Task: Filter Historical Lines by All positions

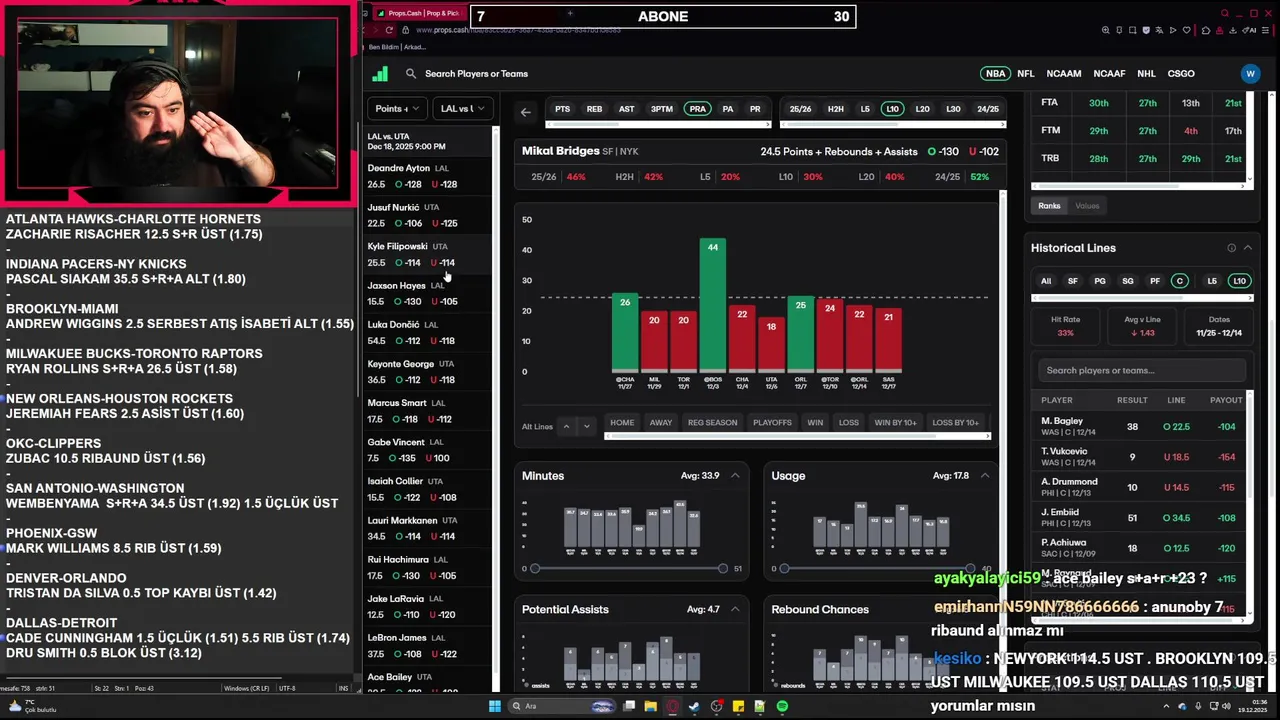Action: click(1046, 281)
